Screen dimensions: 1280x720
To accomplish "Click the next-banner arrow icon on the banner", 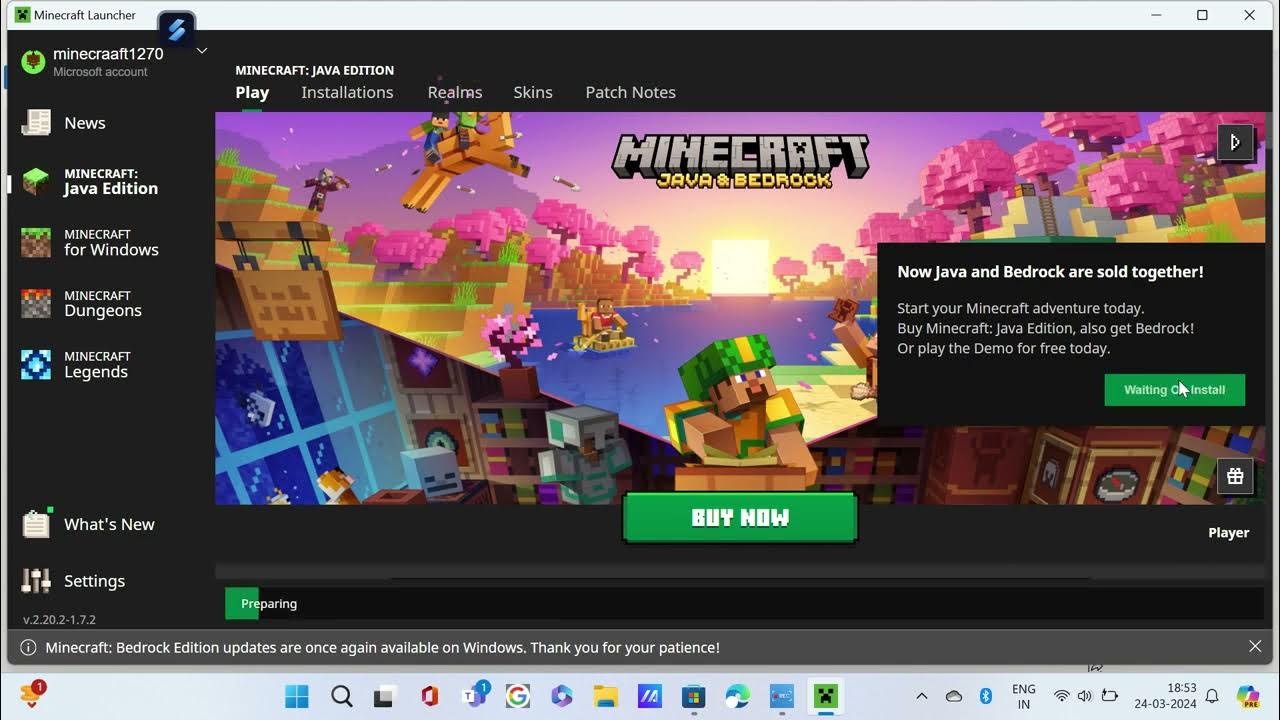I will pyautogui.click(x=1235, y=142).
